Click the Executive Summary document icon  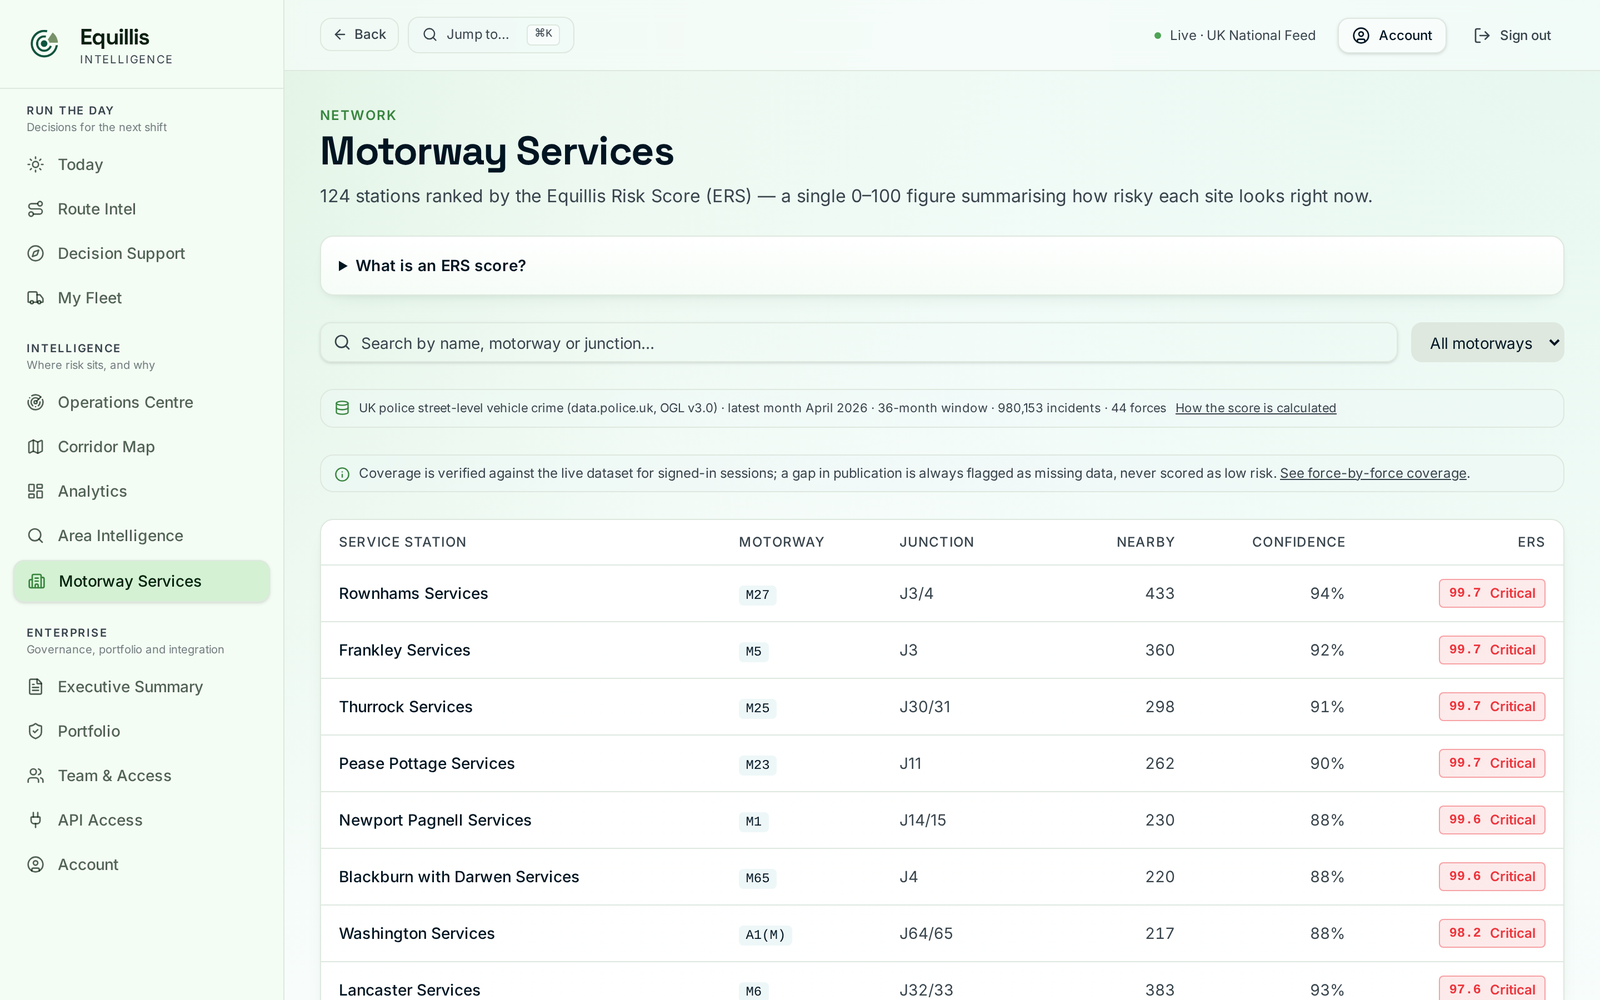point(36,687)
